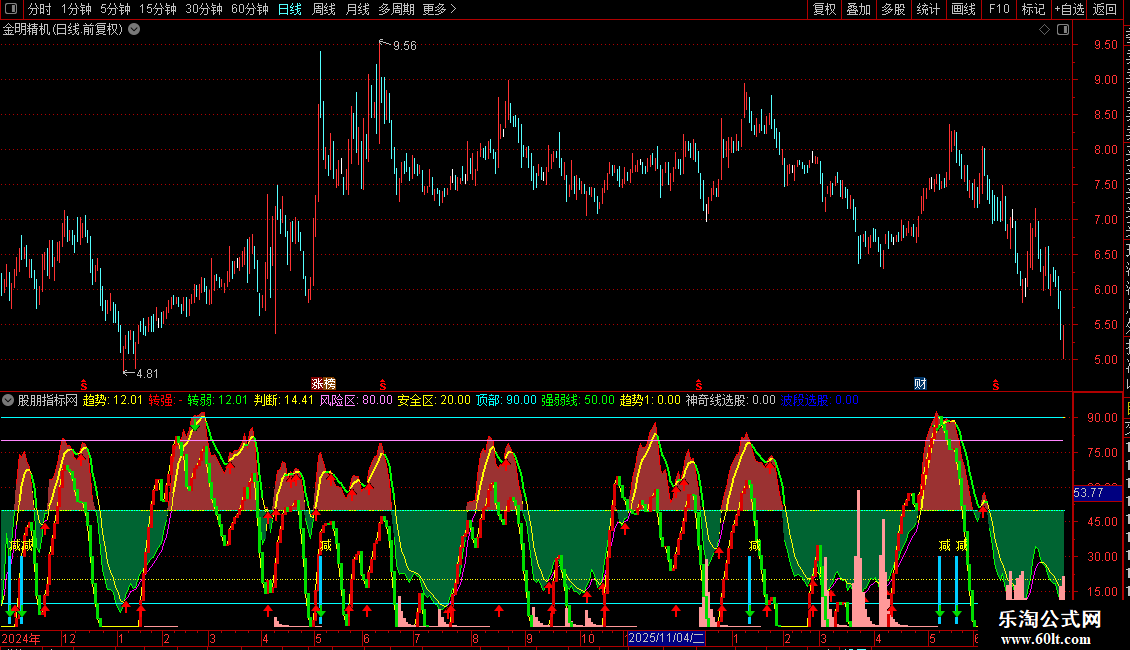
Task: Click the 2024年 label on the time axis
Action: (21, 638)
